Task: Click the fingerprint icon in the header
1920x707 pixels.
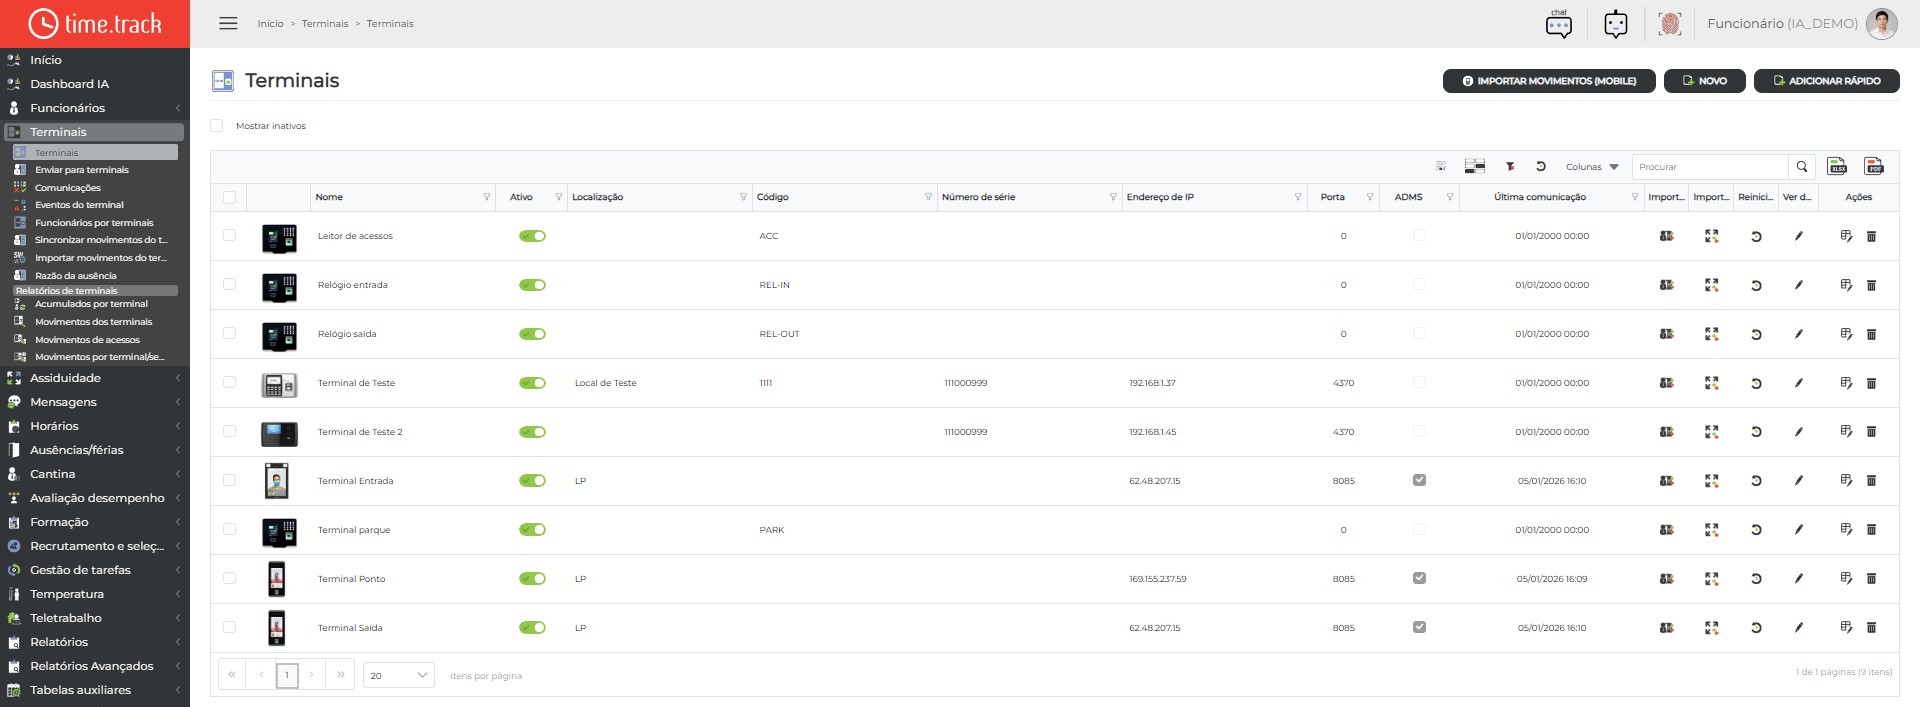Action: pos(1670,24)
